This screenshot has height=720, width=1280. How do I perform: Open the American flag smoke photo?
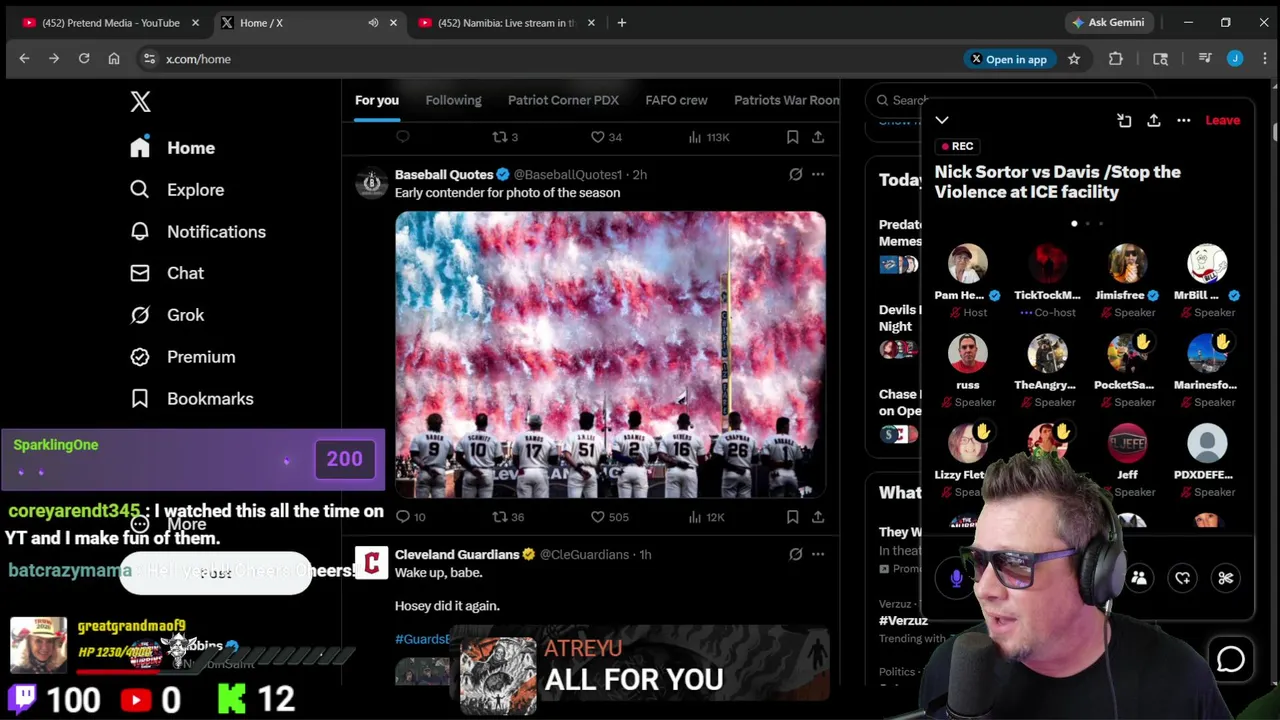[x=610, y=354]
